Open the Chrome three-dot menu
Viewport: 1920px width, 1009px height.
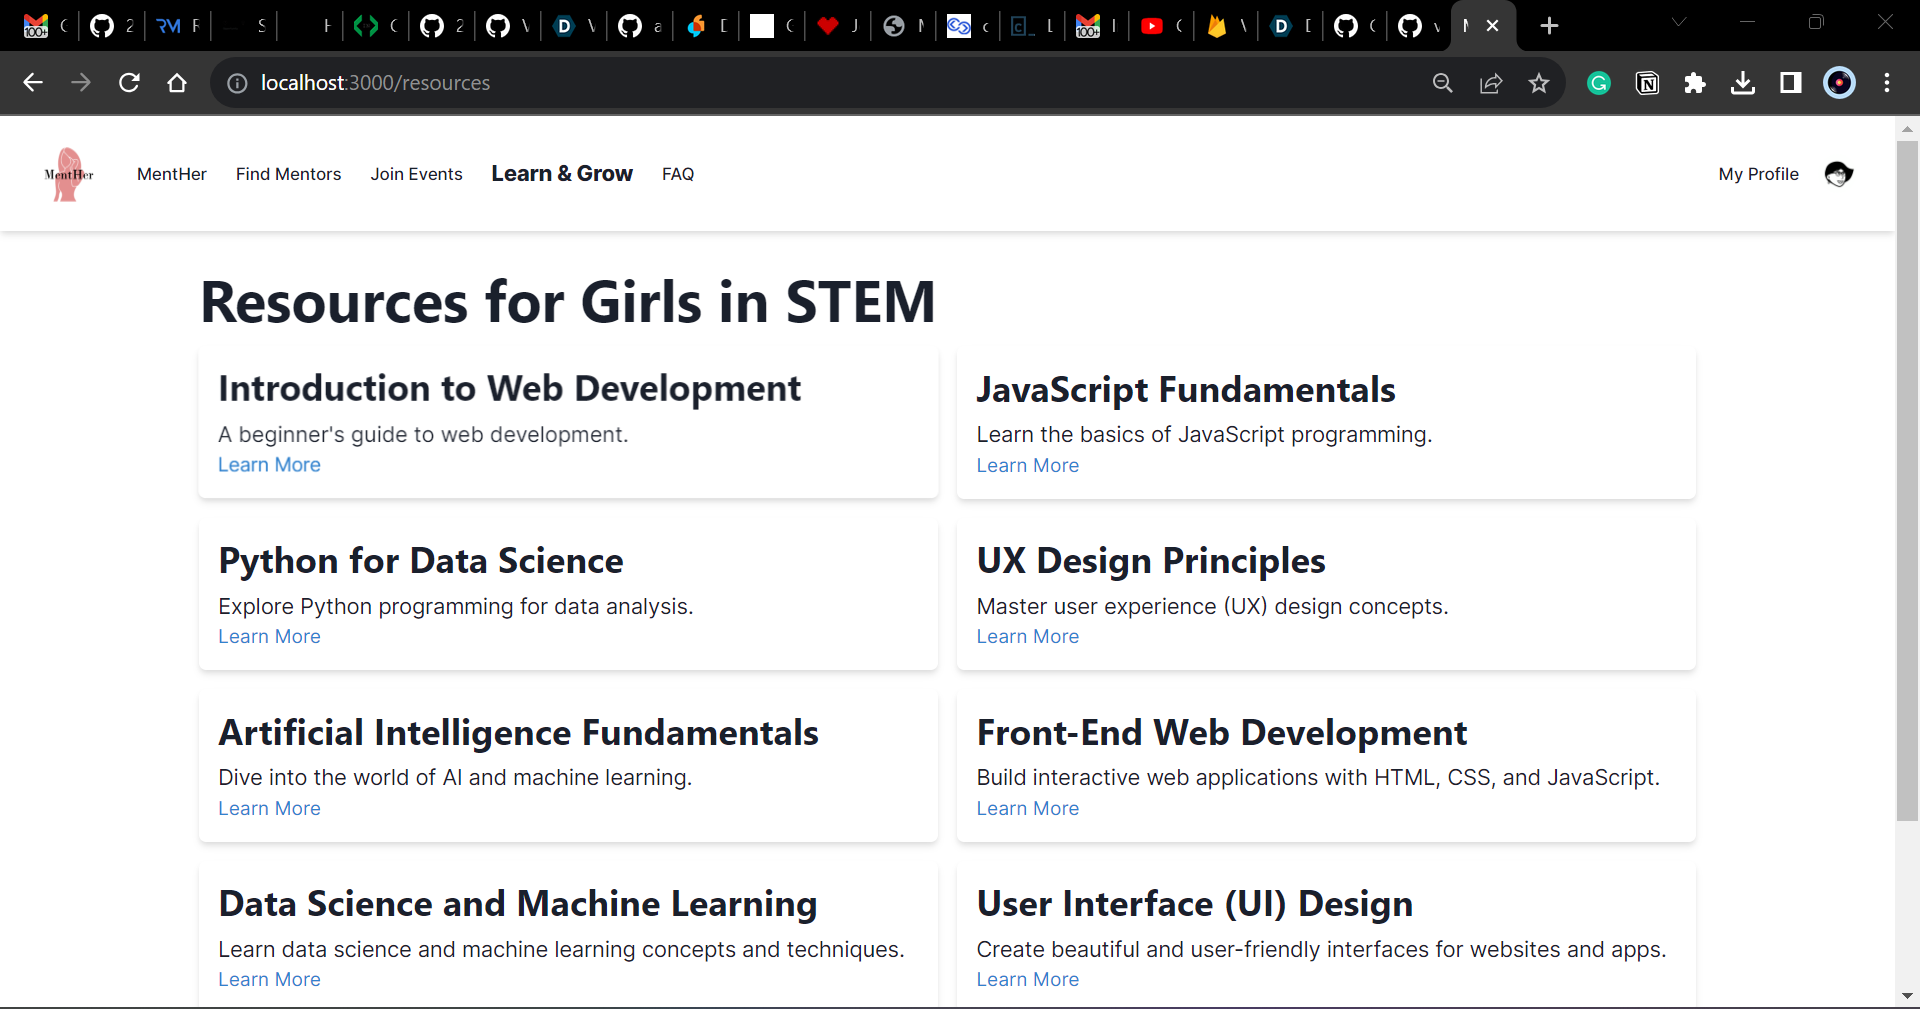tap(1887, 83)
